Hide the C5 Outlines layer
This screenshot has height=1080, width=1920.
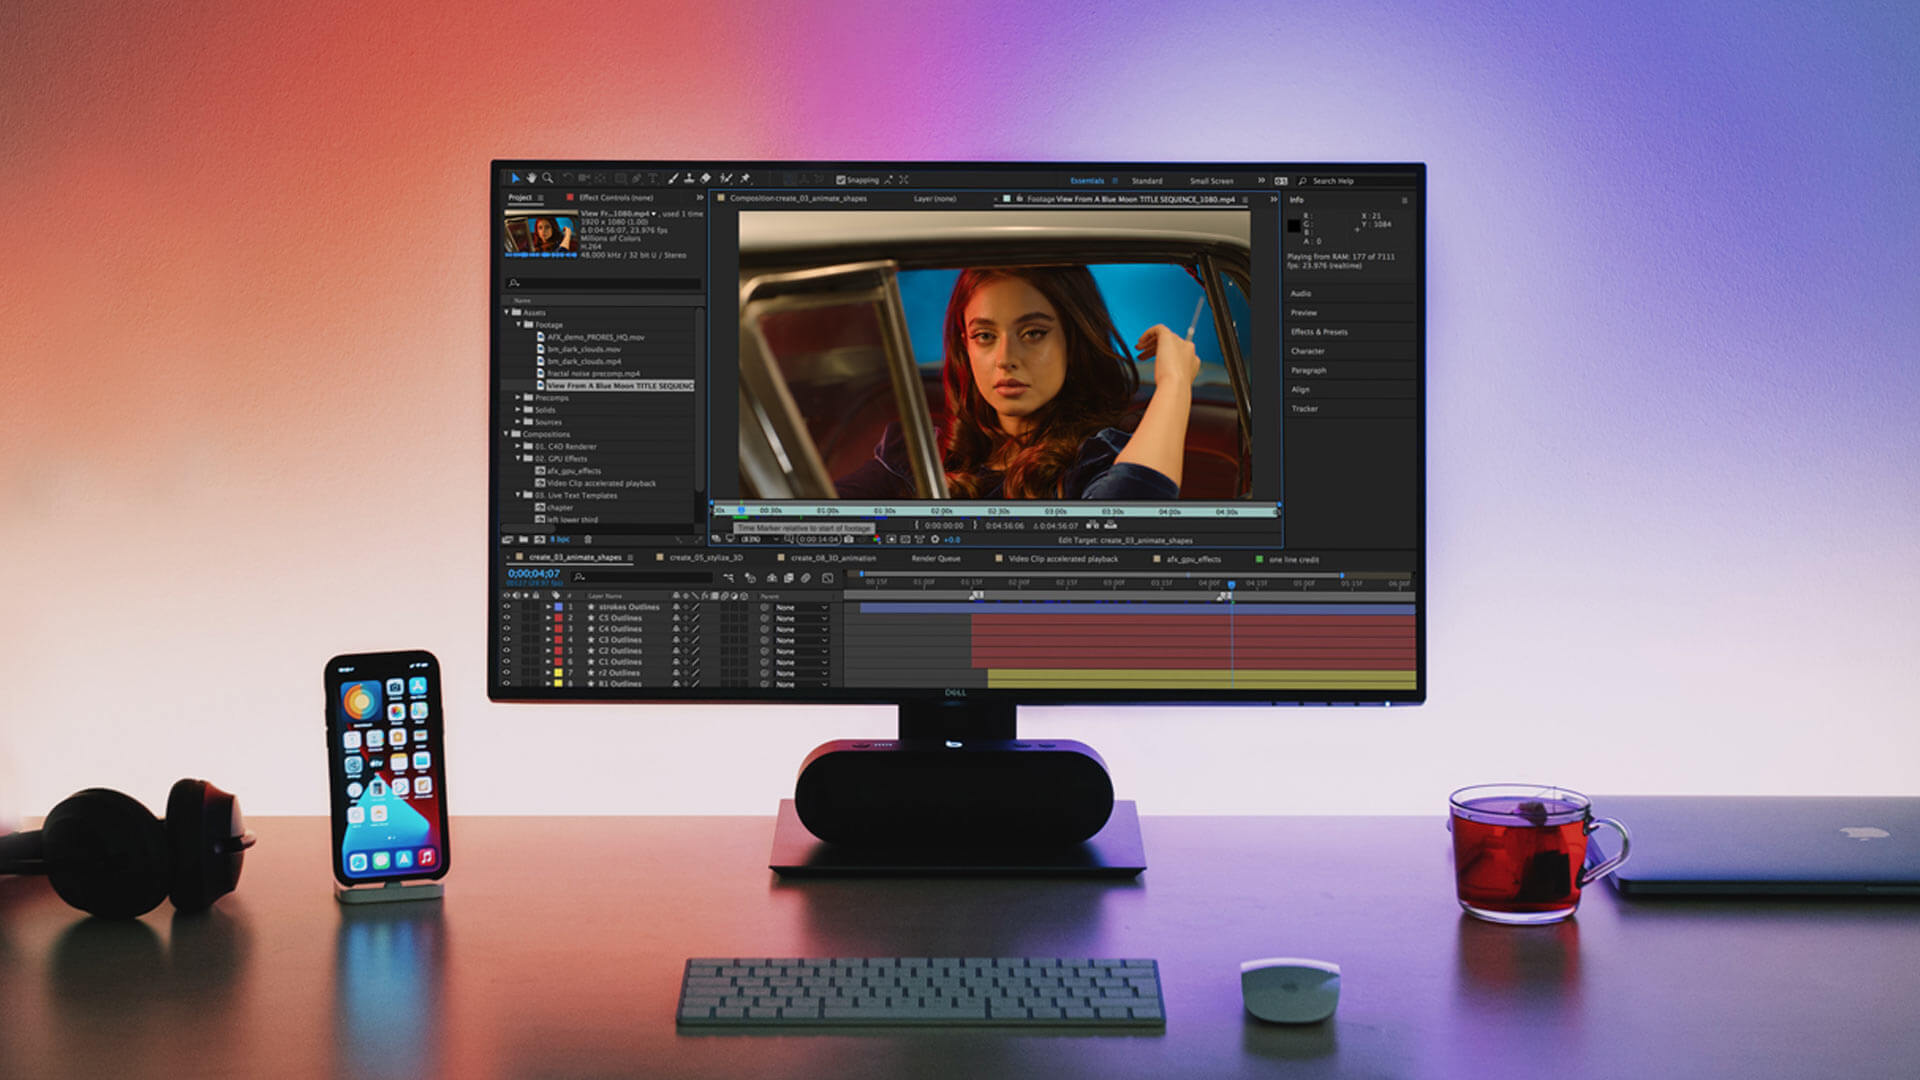point(507,618)
